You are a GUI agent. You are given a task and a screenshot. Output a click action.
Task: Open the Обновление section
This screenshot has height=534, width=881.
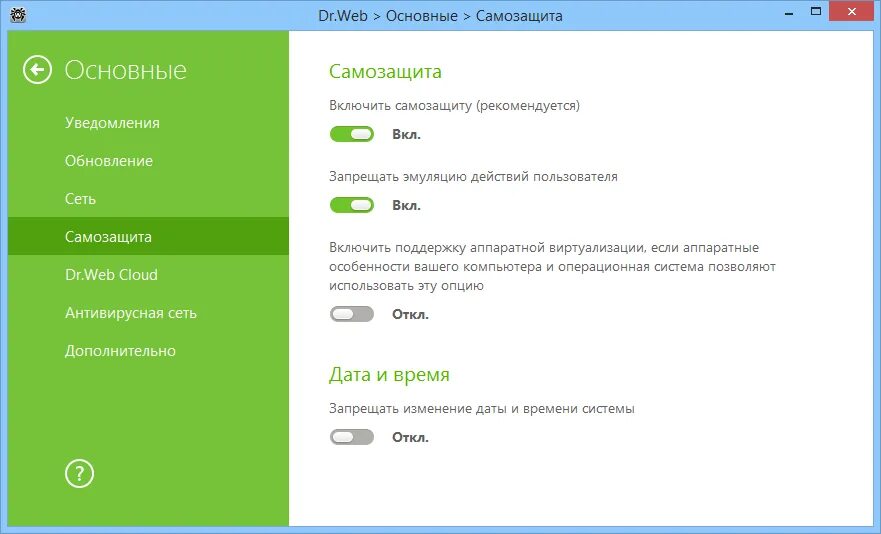148,161
